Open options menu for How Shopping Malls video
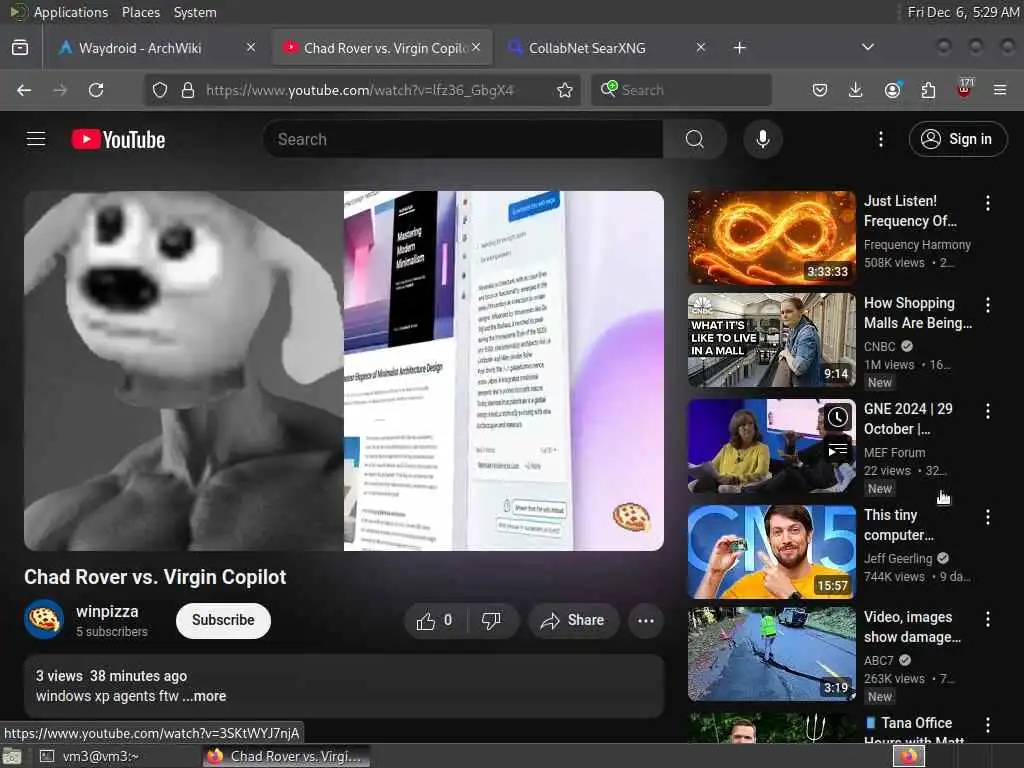Image resolution: width=1024 pixels, height=768 pixels. click(987, 304)
